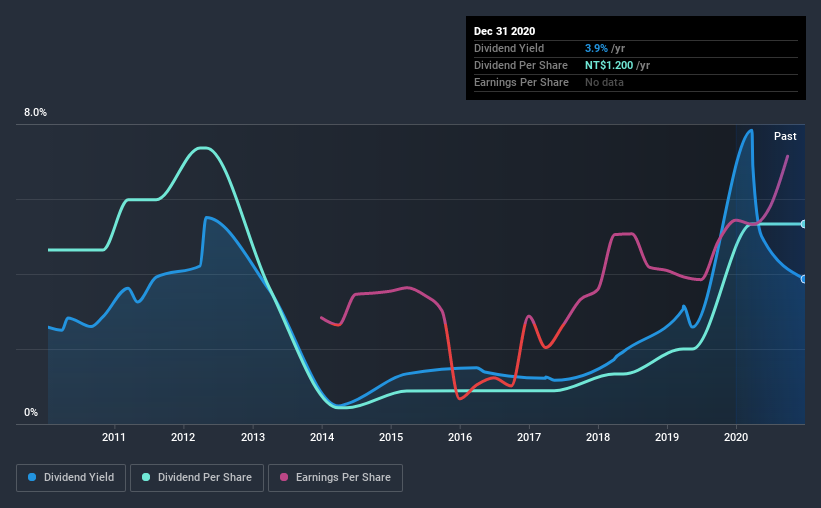821x508 pixels.
Task: Click the tooltip Dividend Yield row label
Action: click(x=509, y=48)
